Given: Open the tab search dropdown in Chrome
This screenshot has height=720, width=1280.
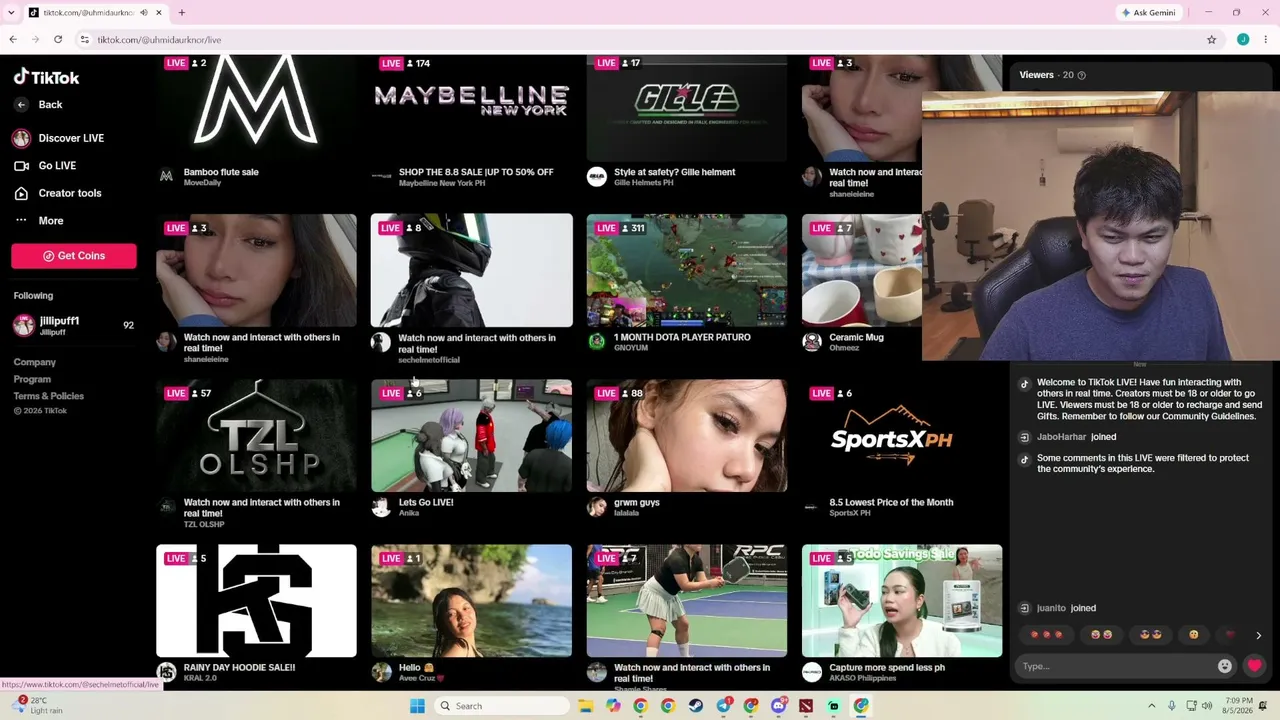Looking at the screenshot, I should point(13,13).
